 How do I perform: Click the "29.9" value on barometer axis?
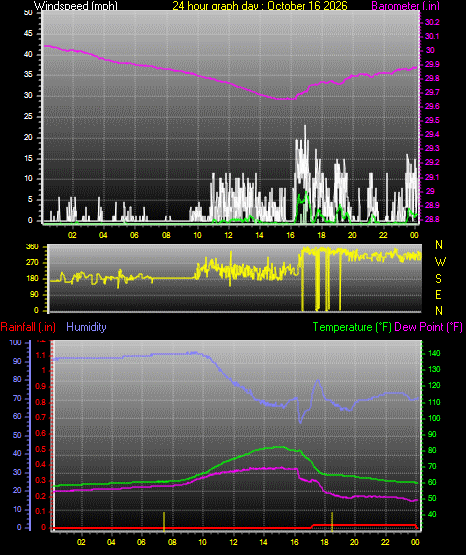click(x=432, y=64)
